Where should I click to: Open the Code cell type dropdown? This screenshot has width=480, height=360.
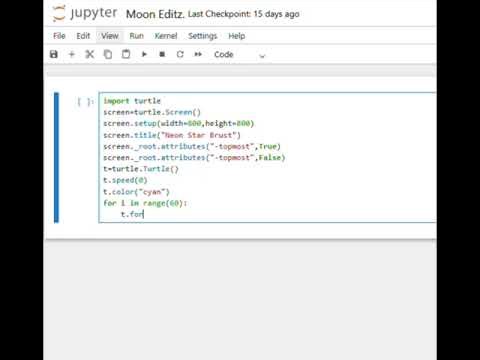point(239,55)
